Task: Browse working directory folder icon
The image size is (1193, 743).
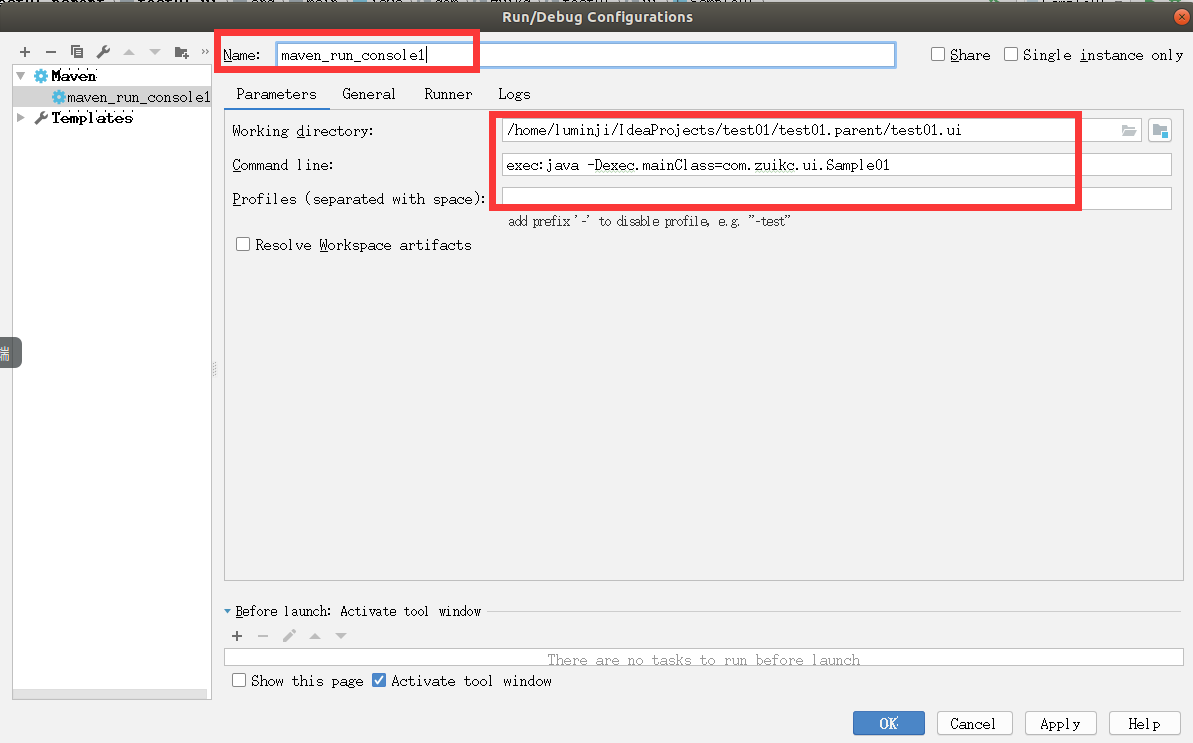Action: click(1129, 131)
